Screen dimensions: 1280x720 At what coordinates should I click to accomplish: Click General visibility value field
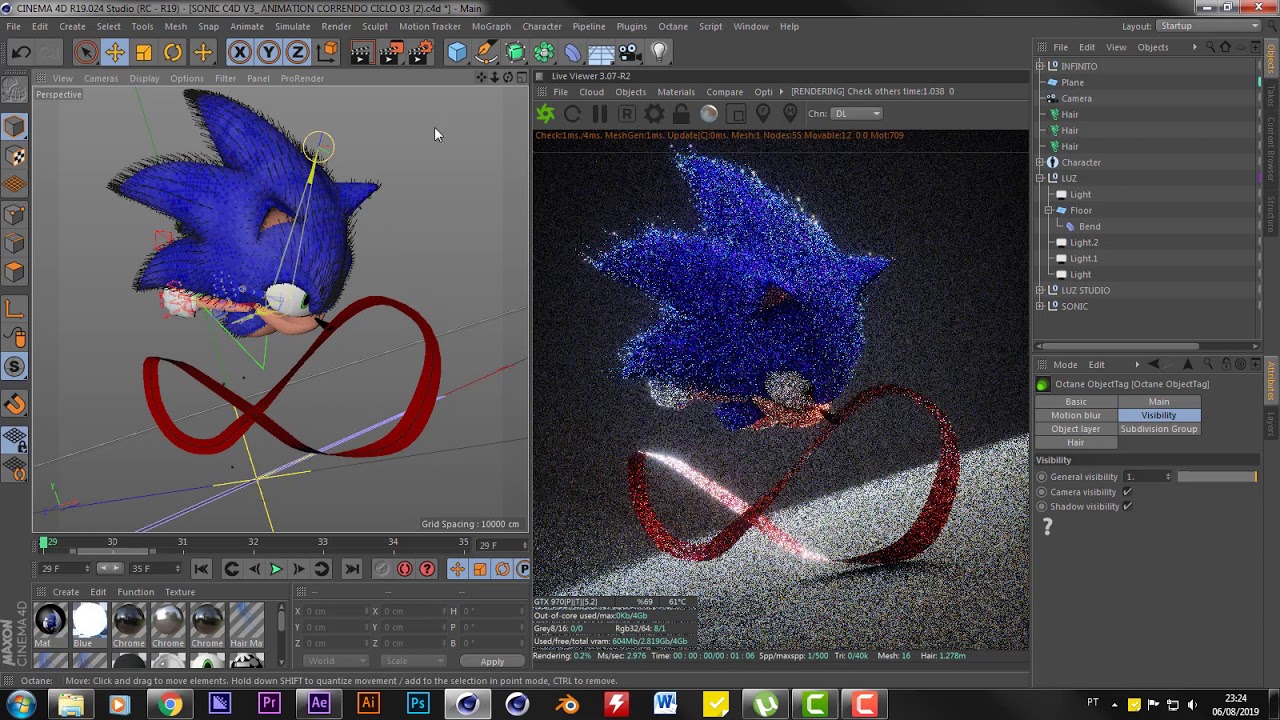[1144, 477]
